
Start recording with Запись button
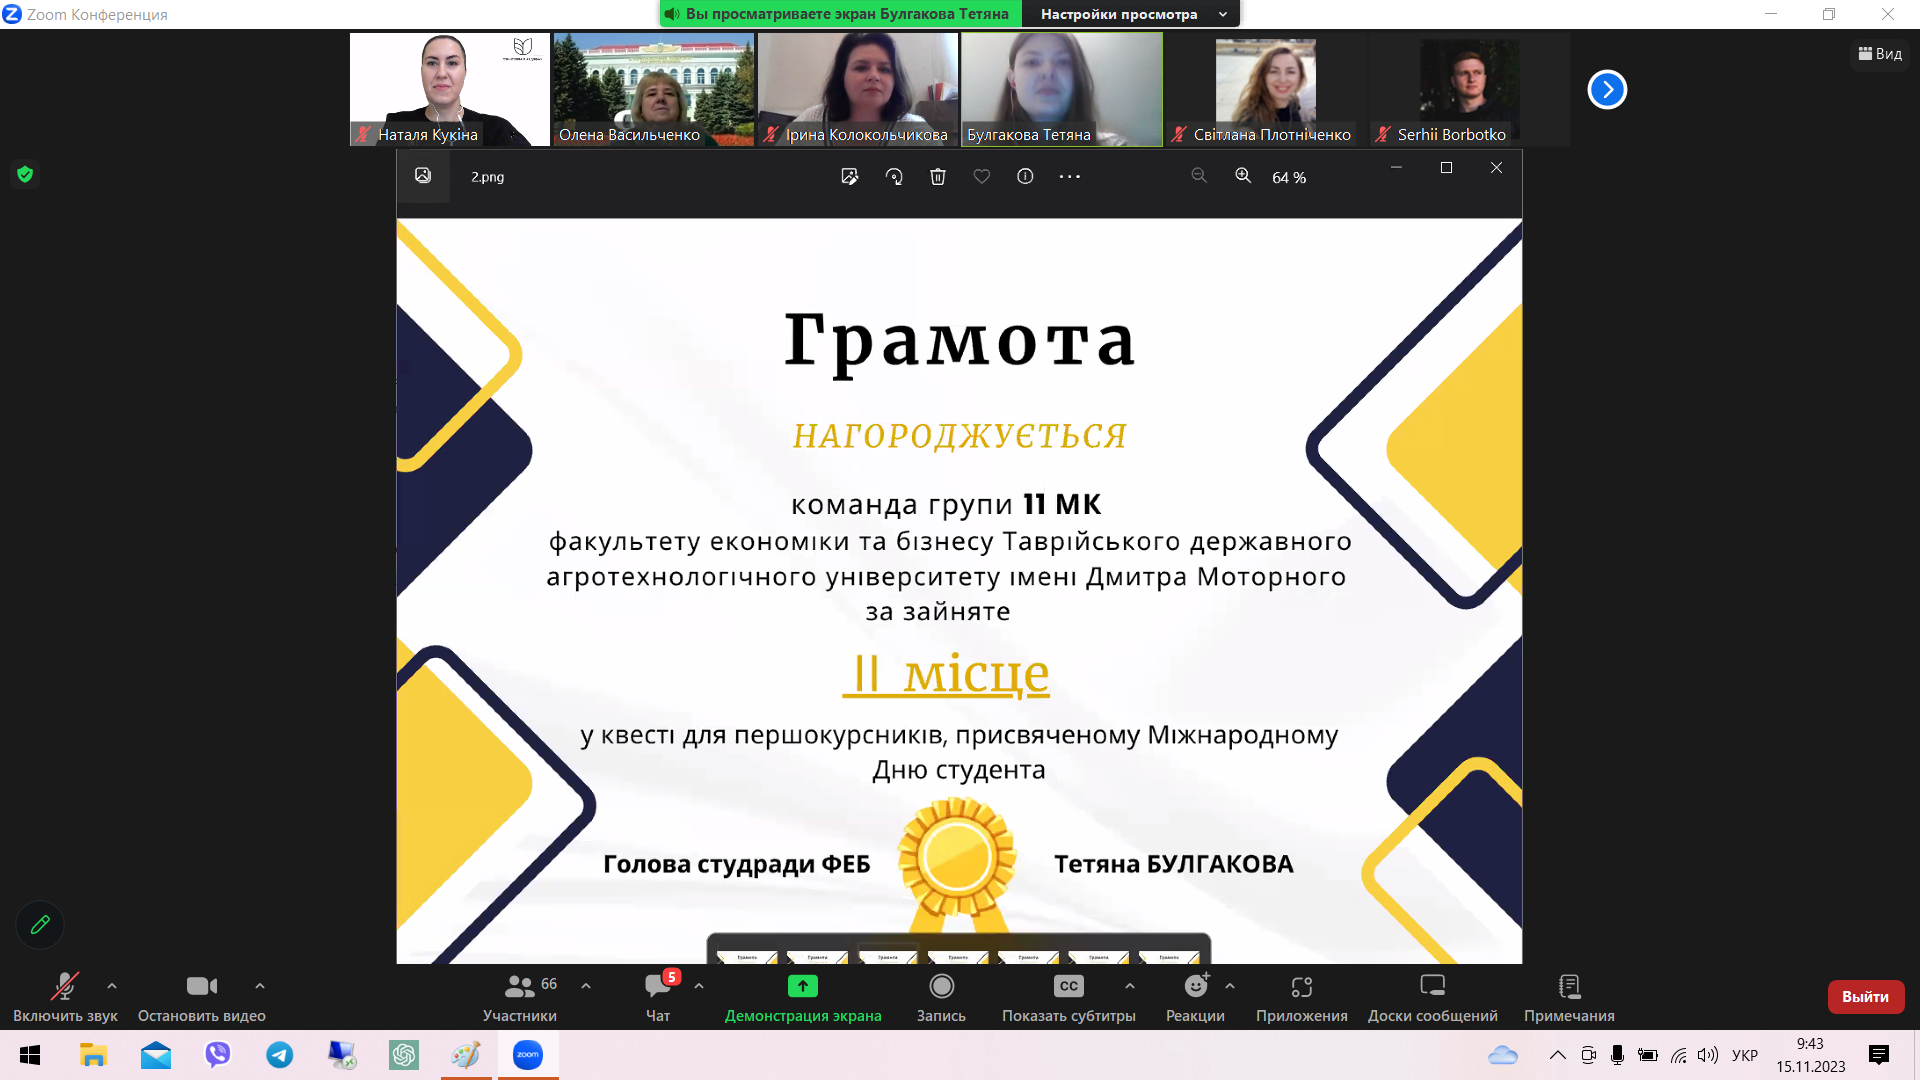941,997
